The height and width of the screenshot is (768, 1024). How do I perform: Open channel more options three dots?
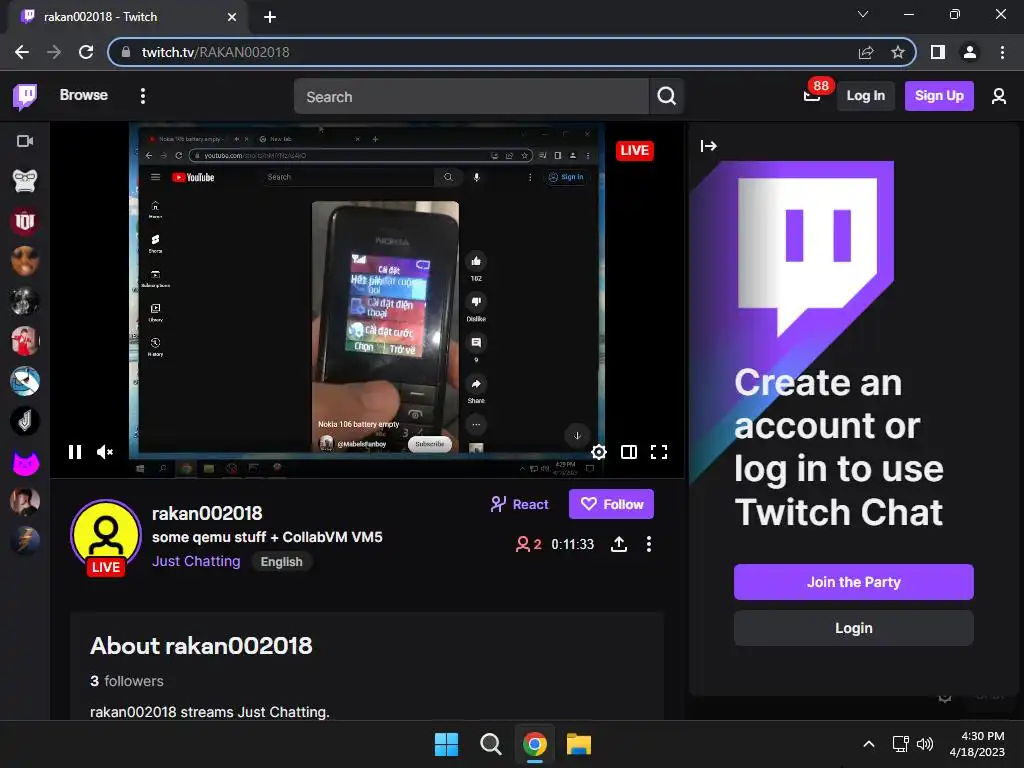(x=648, y=544)
